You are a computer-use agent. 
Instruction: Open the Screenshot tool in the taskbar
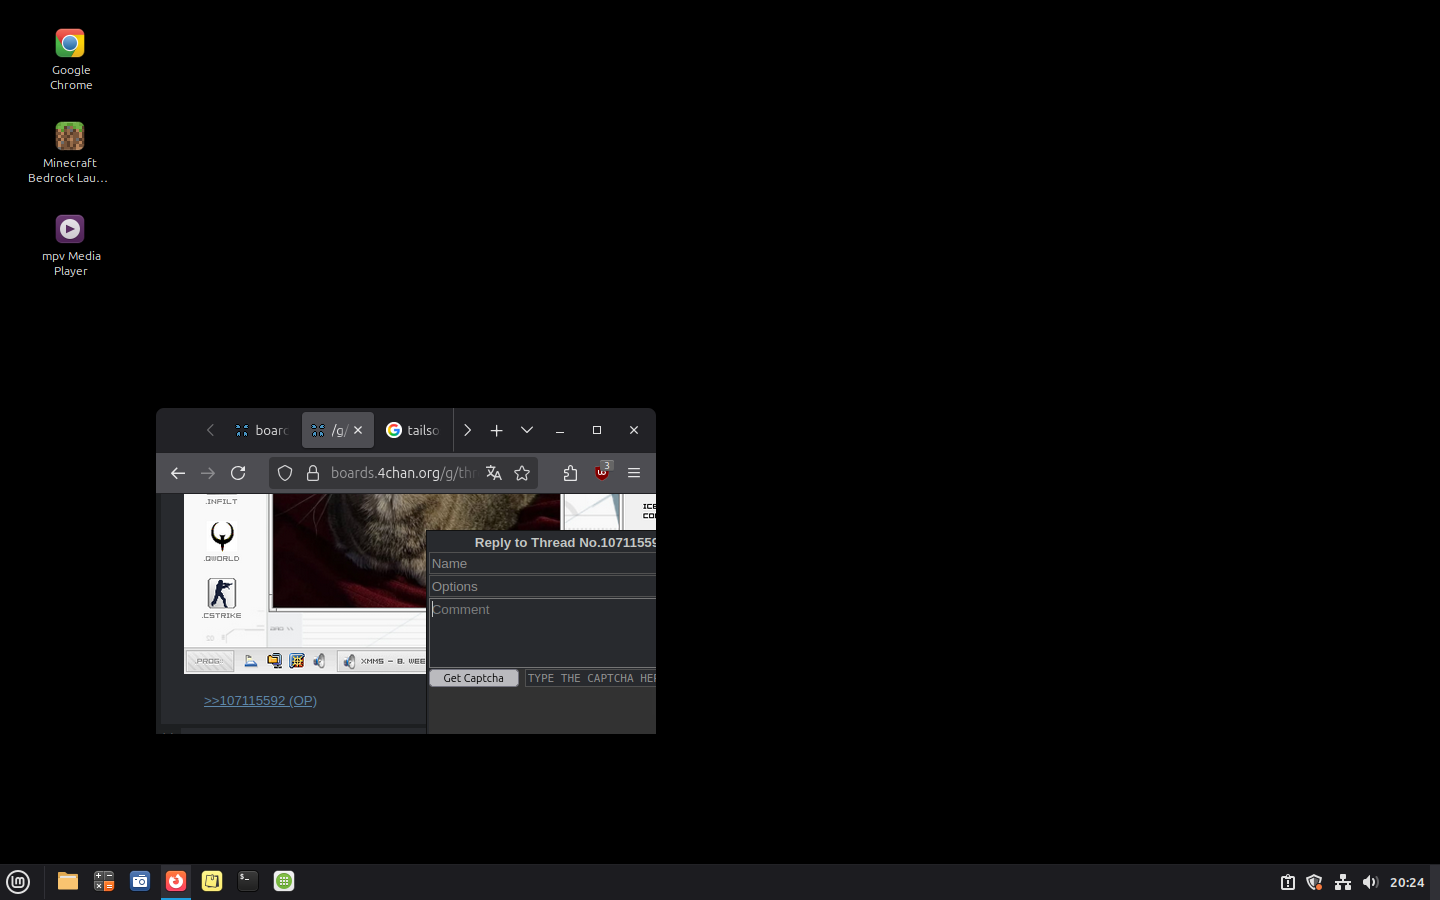(140, 881)
